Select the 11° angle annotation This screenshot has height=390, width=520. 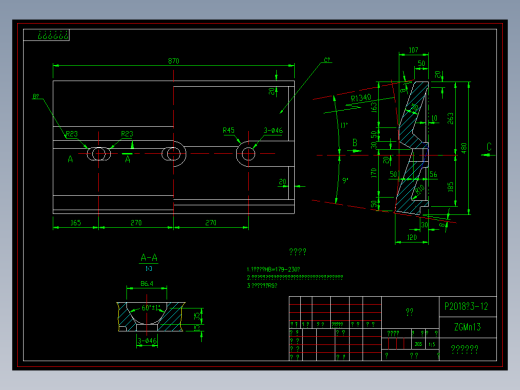pos(344,125)
